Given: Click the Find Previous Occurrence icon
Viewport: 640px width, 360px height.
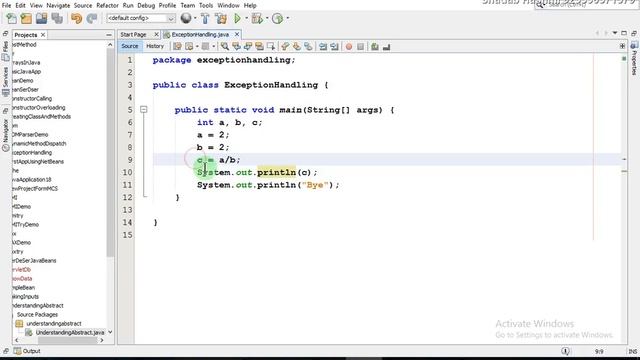Looking at the screenshot, I should 236,47.
